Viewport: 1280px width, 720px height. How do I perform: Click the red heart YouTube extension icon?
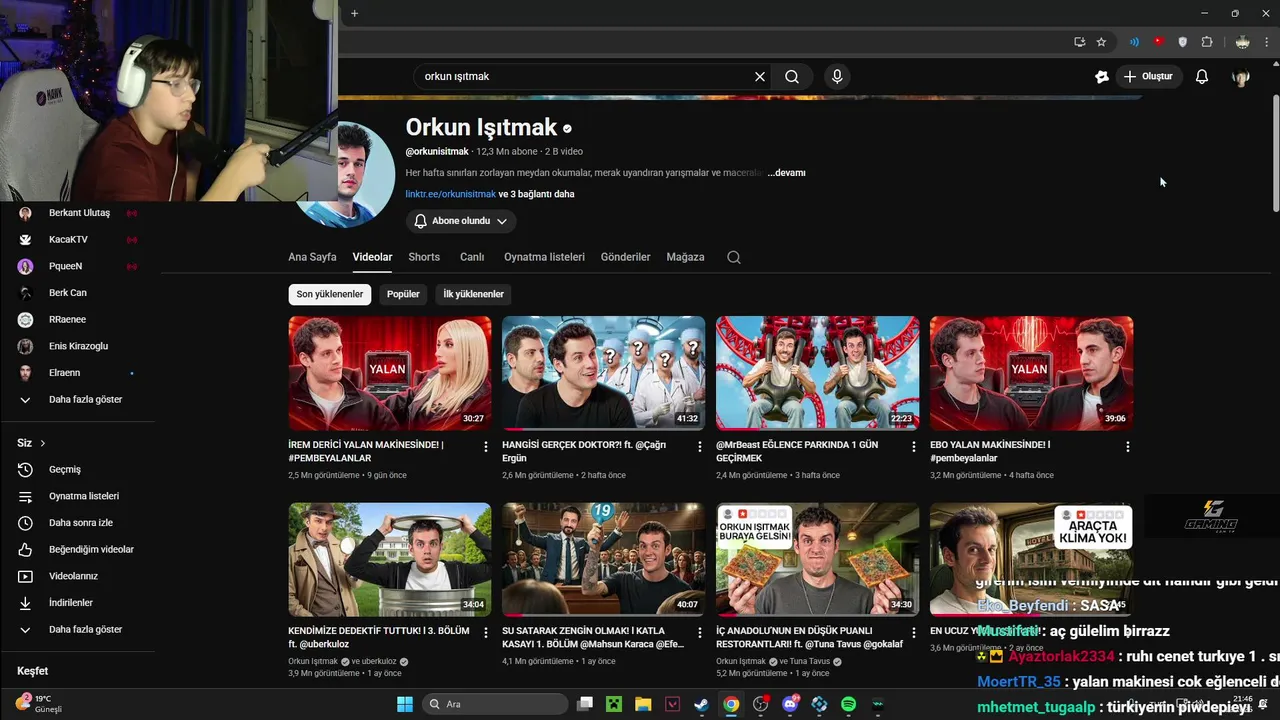(1158, 42)
